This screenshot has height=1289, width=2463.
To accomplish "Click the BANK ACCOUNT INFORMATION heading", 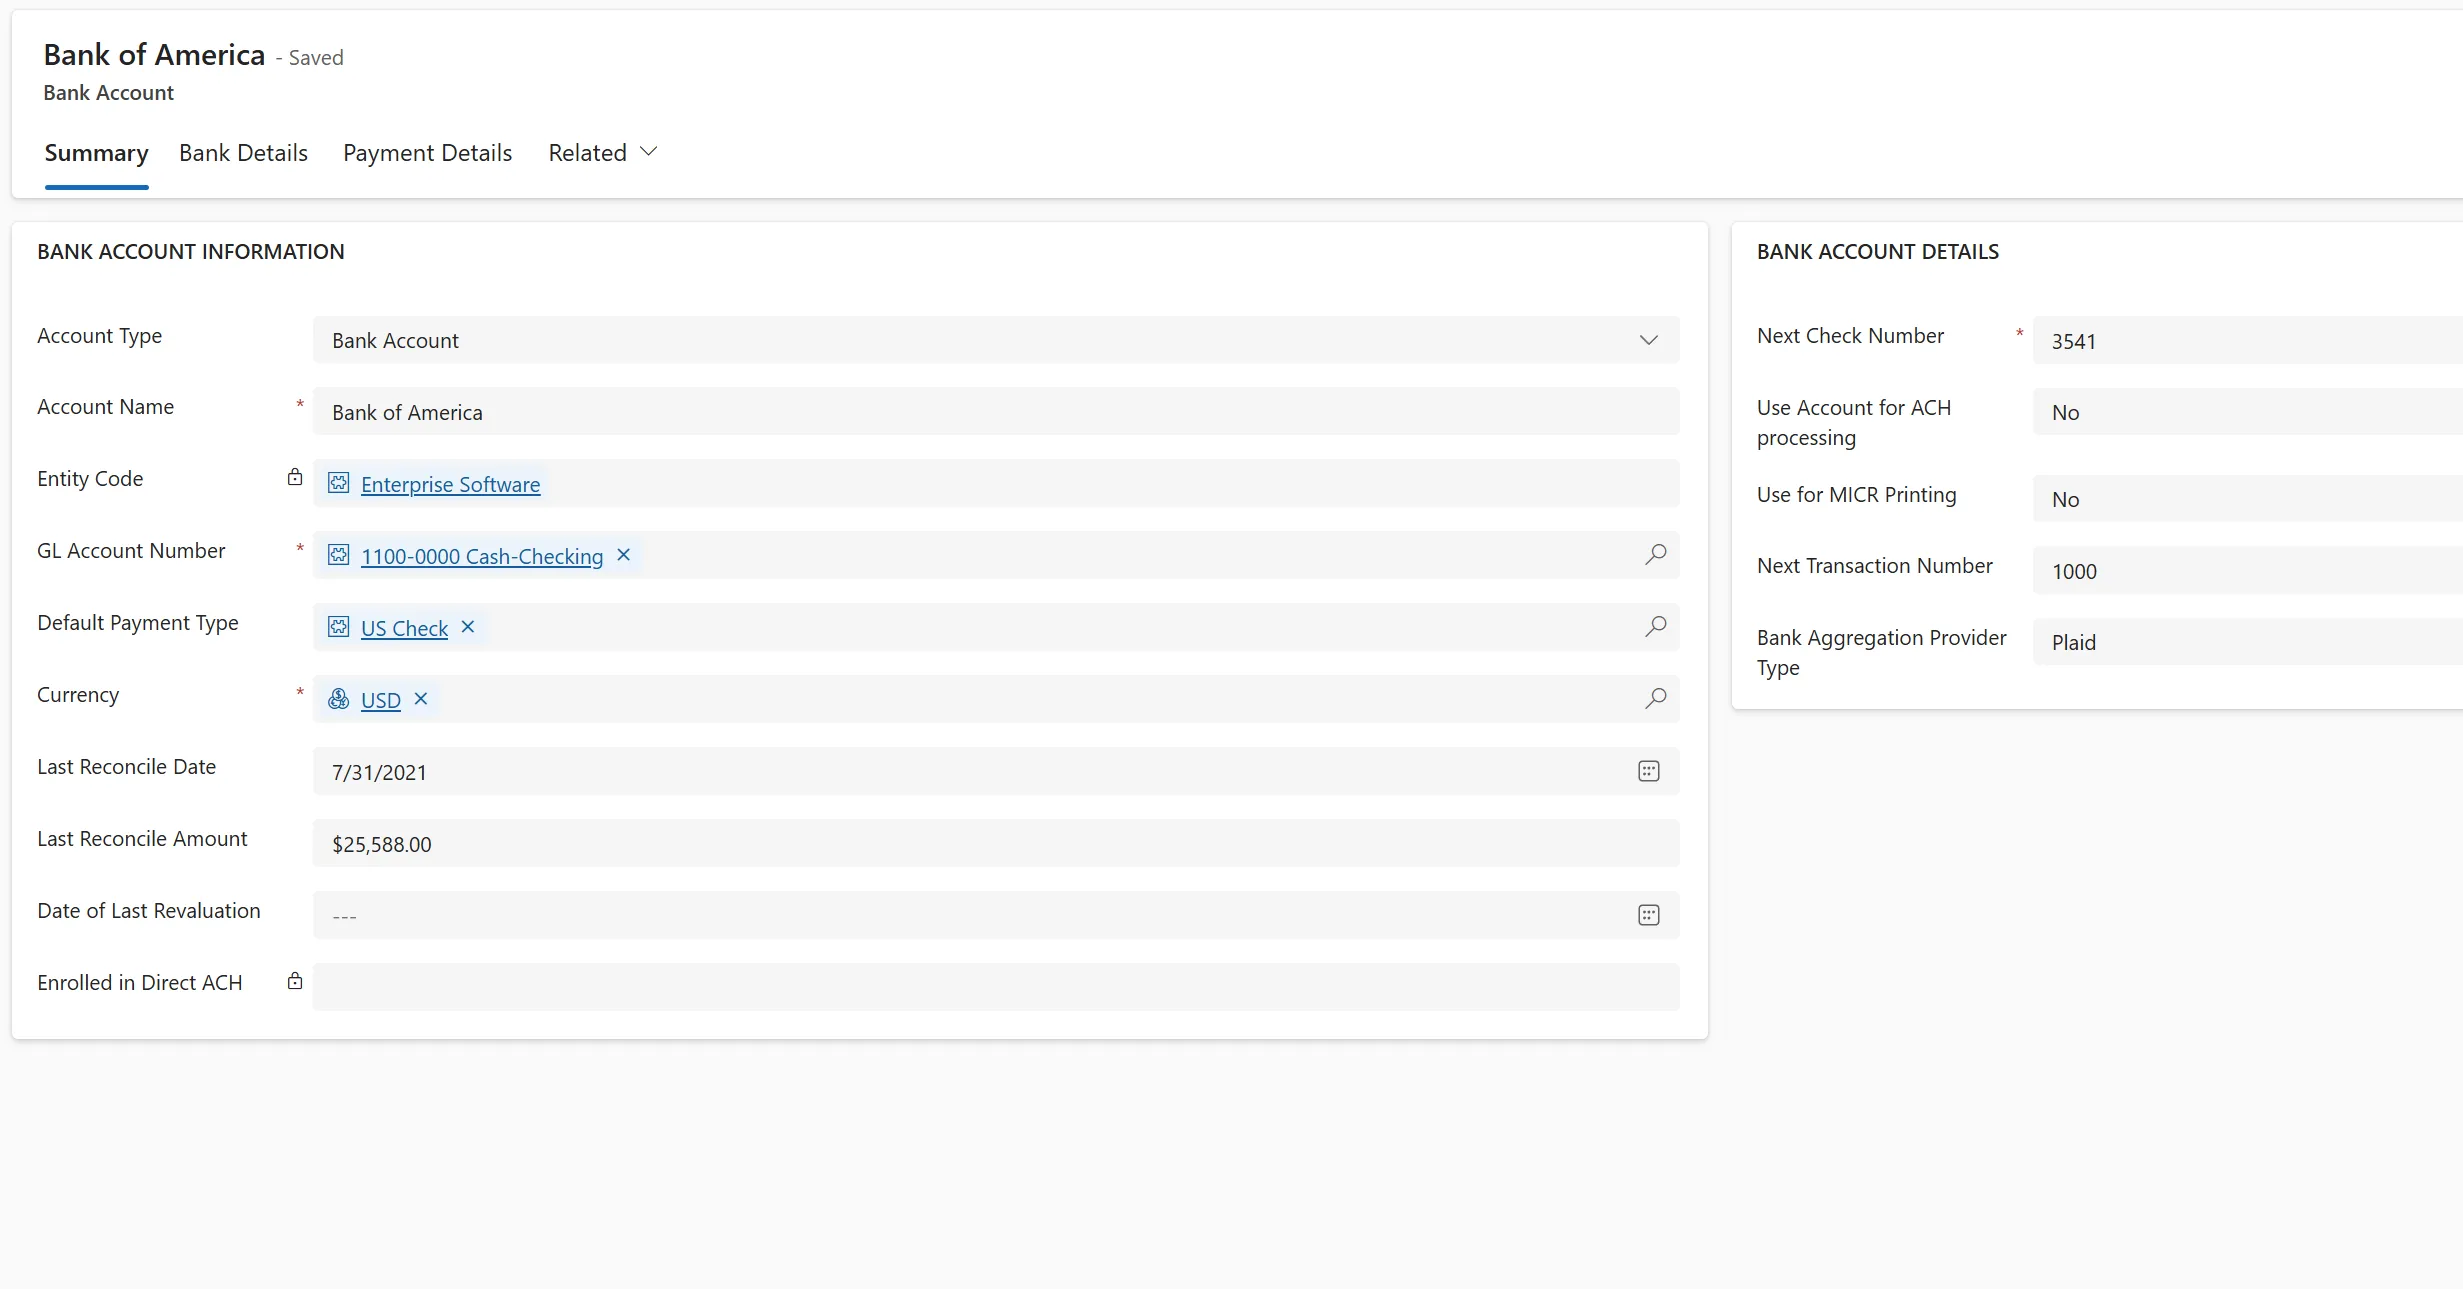I will pos(190,252).
